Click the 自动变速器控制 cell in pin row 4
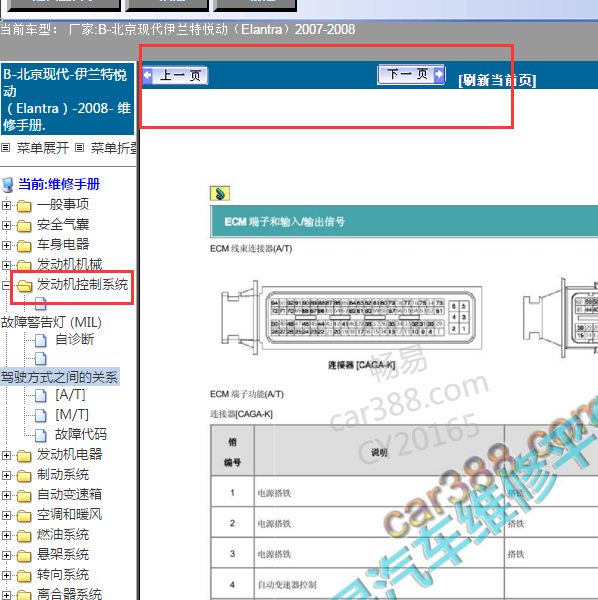Screen dimensions: 598x600 point(379,584)
